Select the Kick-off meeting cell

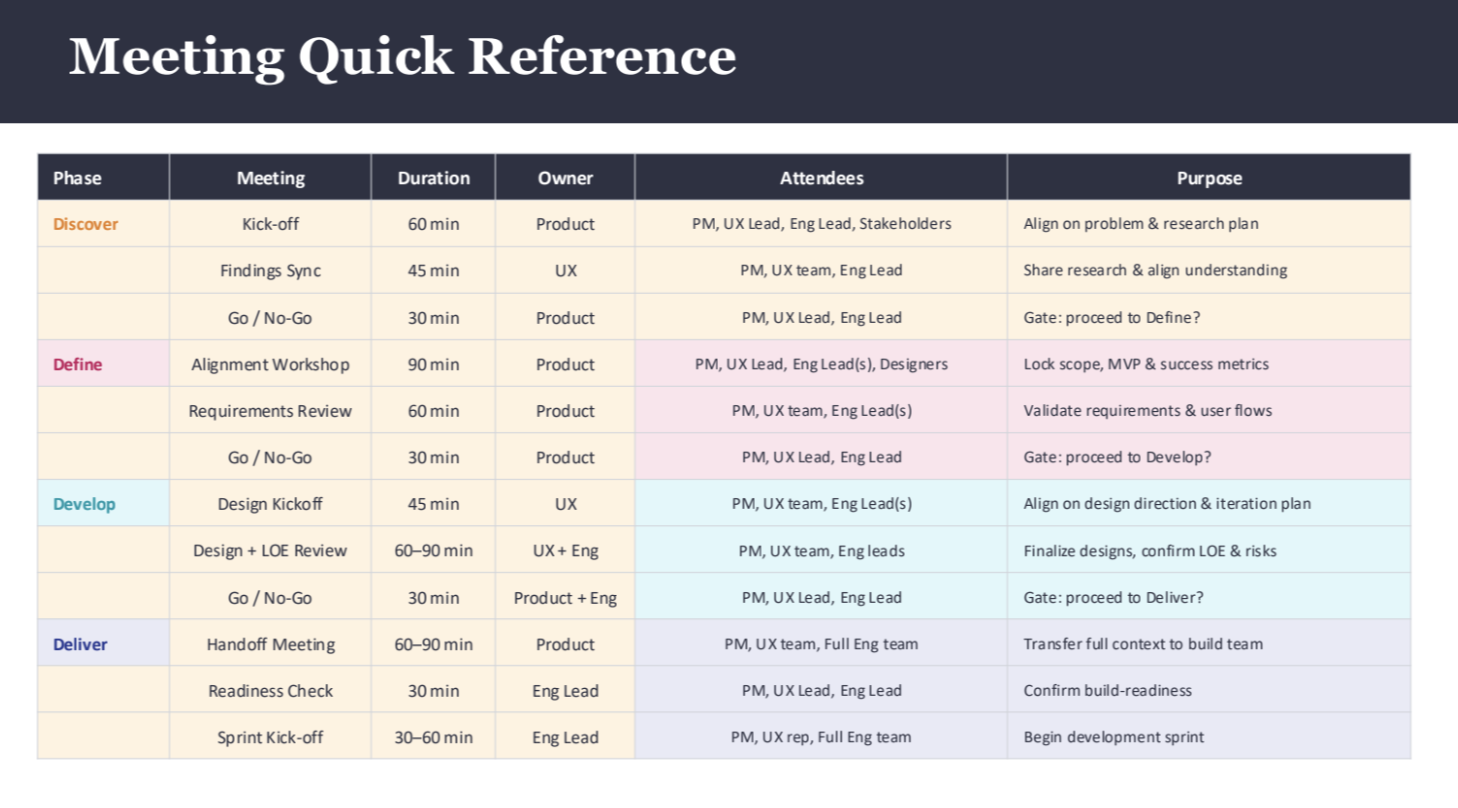pyautogui.click(x=270, y=224)
